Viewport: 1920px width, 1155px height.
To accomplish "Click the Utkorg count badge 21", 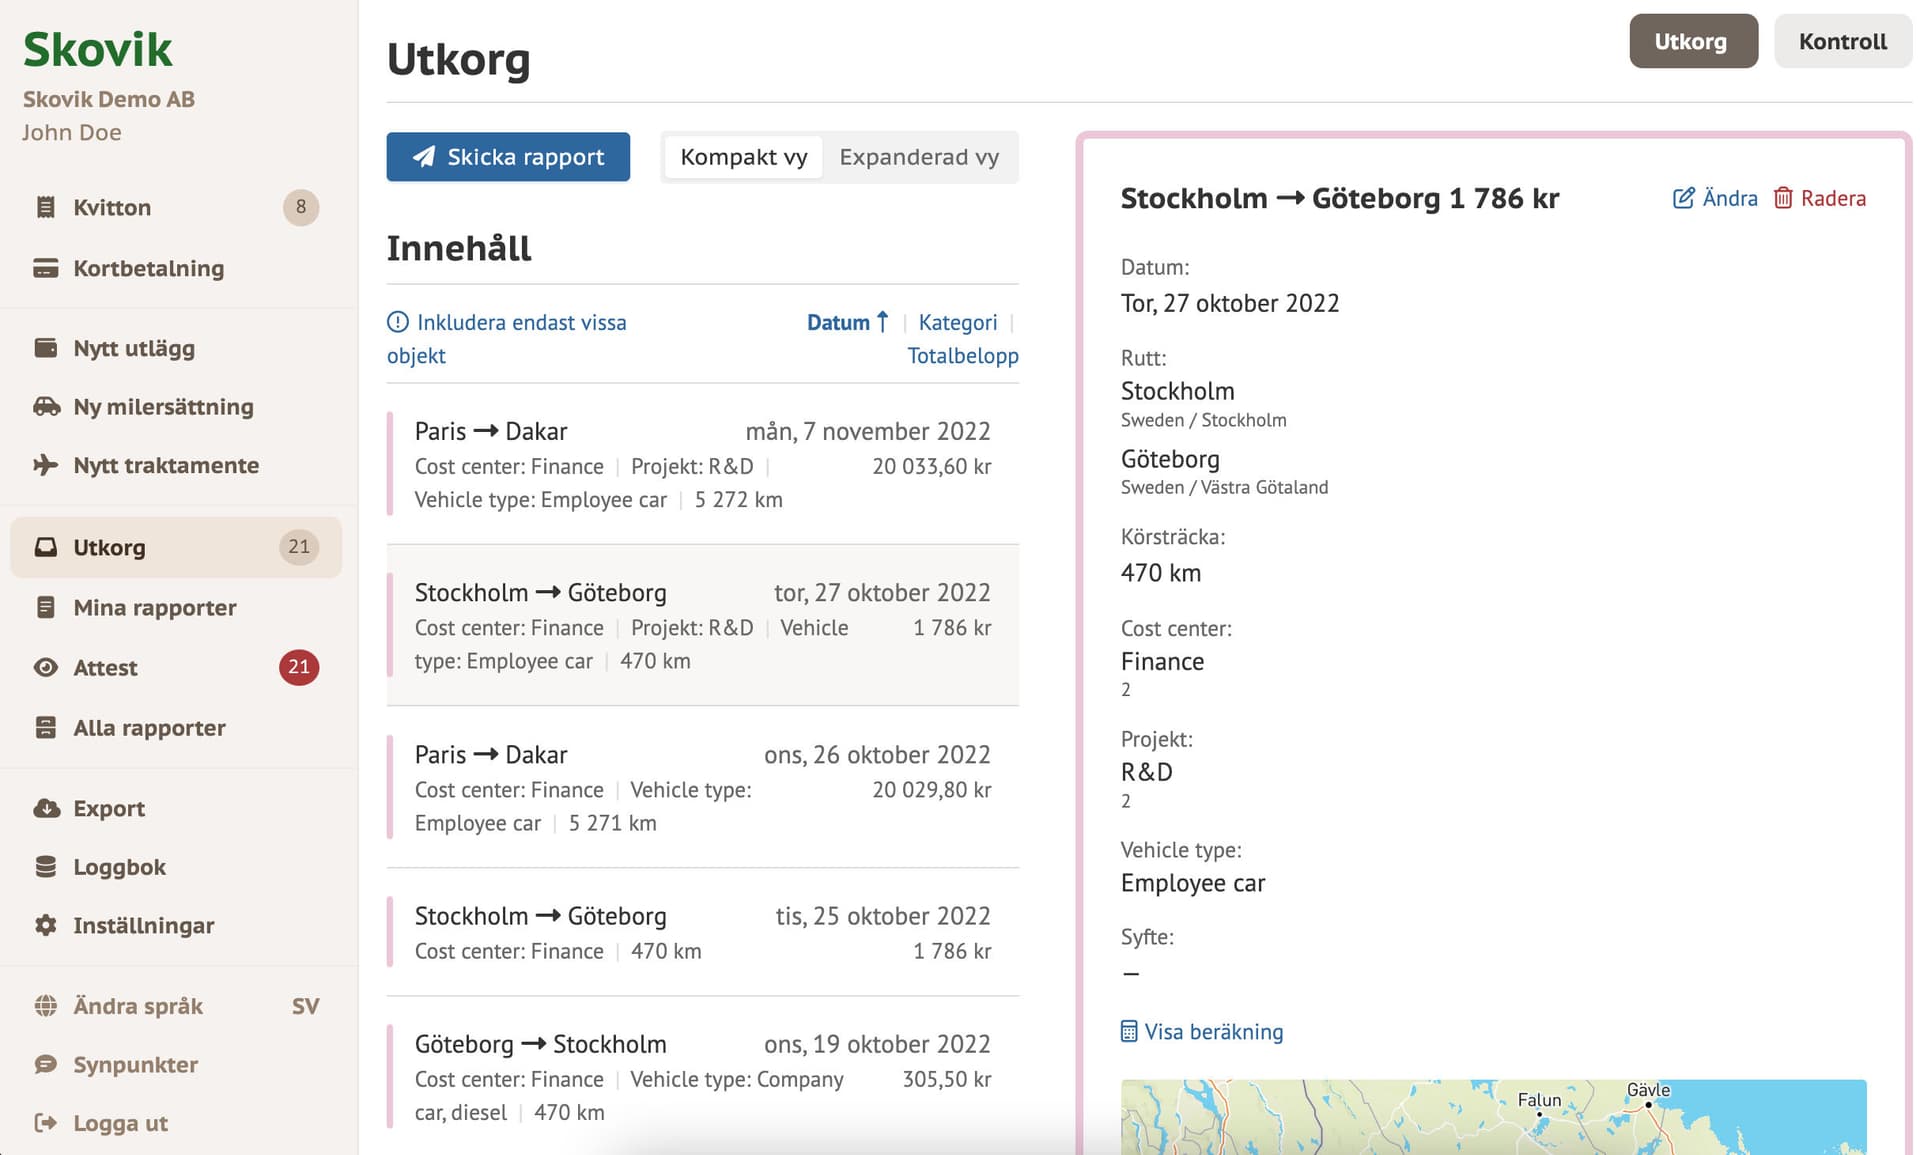I will [299, 547].
